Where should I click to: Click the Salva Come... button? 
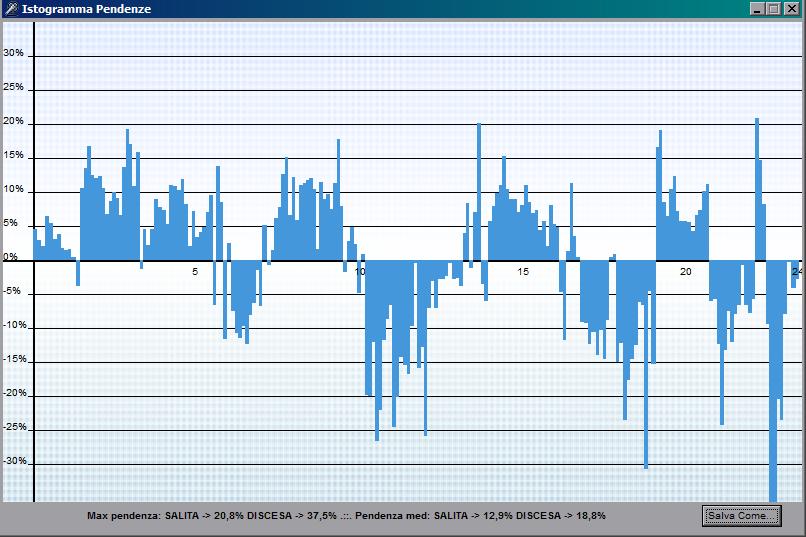[741, 515]
